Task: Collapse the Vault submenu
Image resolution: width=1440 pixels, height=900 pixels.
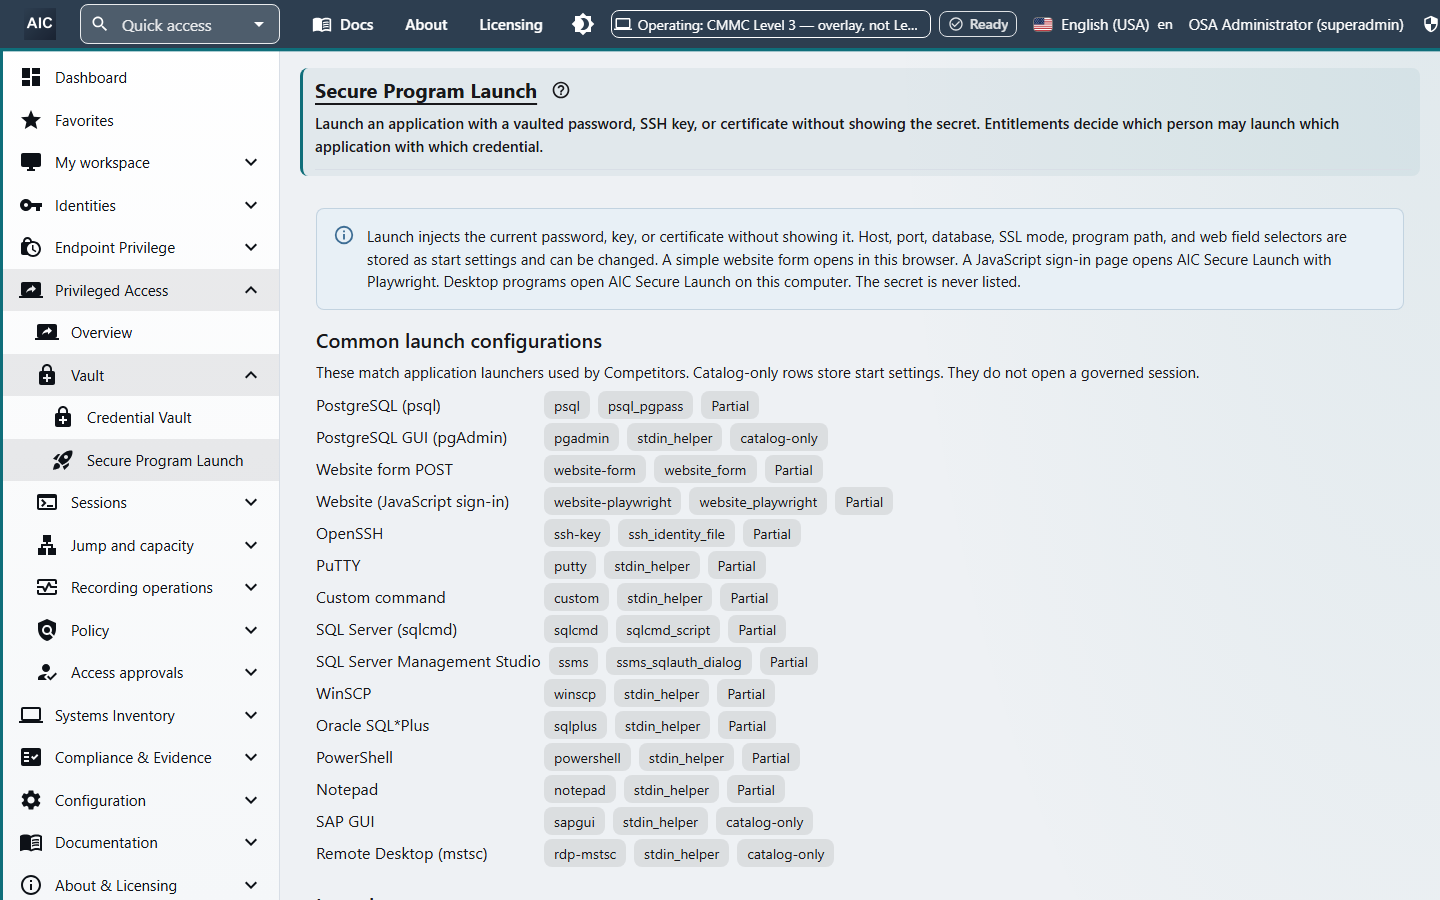Action: pyautogui.click(x=251, y=375)
